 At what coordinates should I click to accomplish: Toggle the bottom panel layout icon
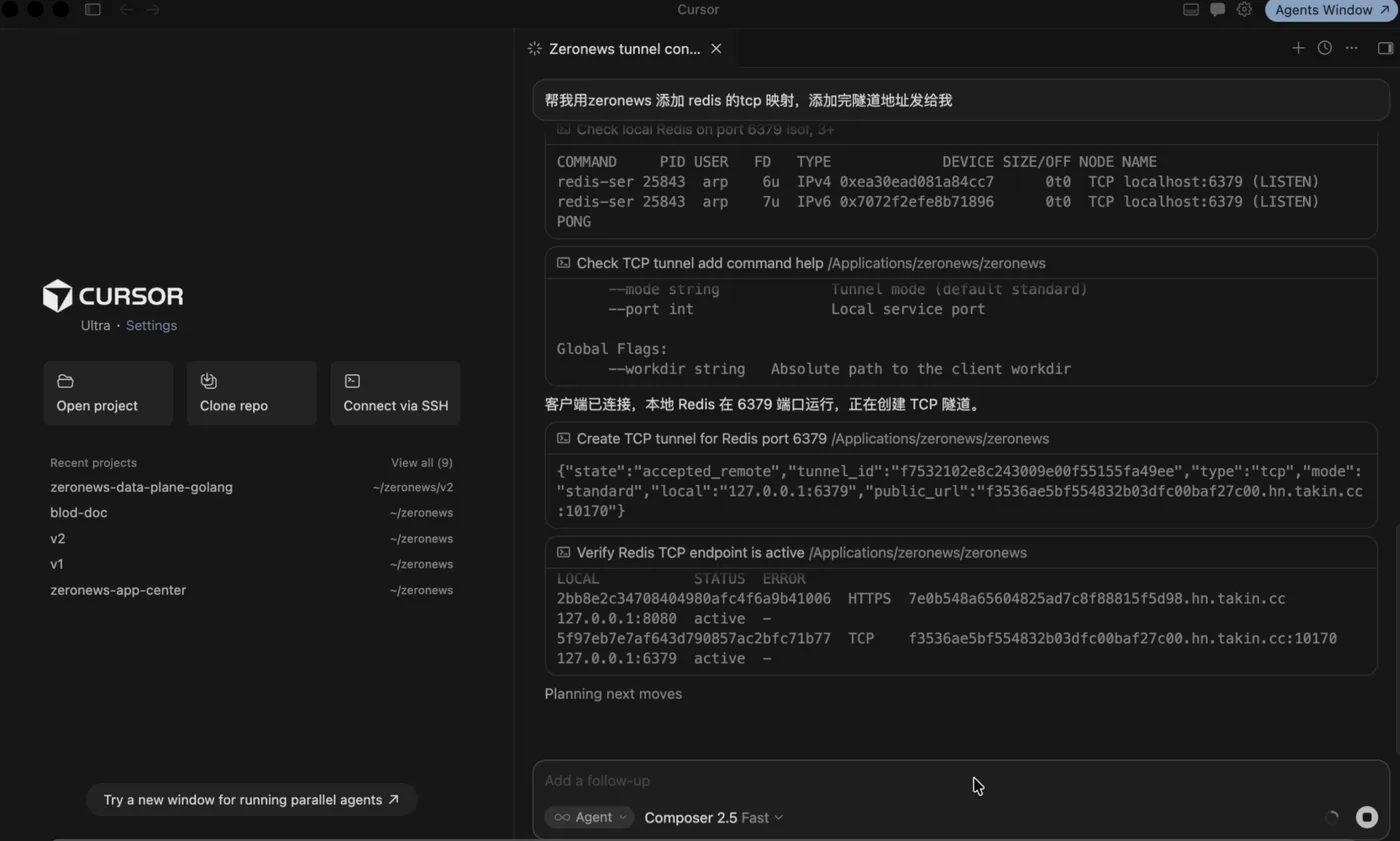tap(1191, 10)
